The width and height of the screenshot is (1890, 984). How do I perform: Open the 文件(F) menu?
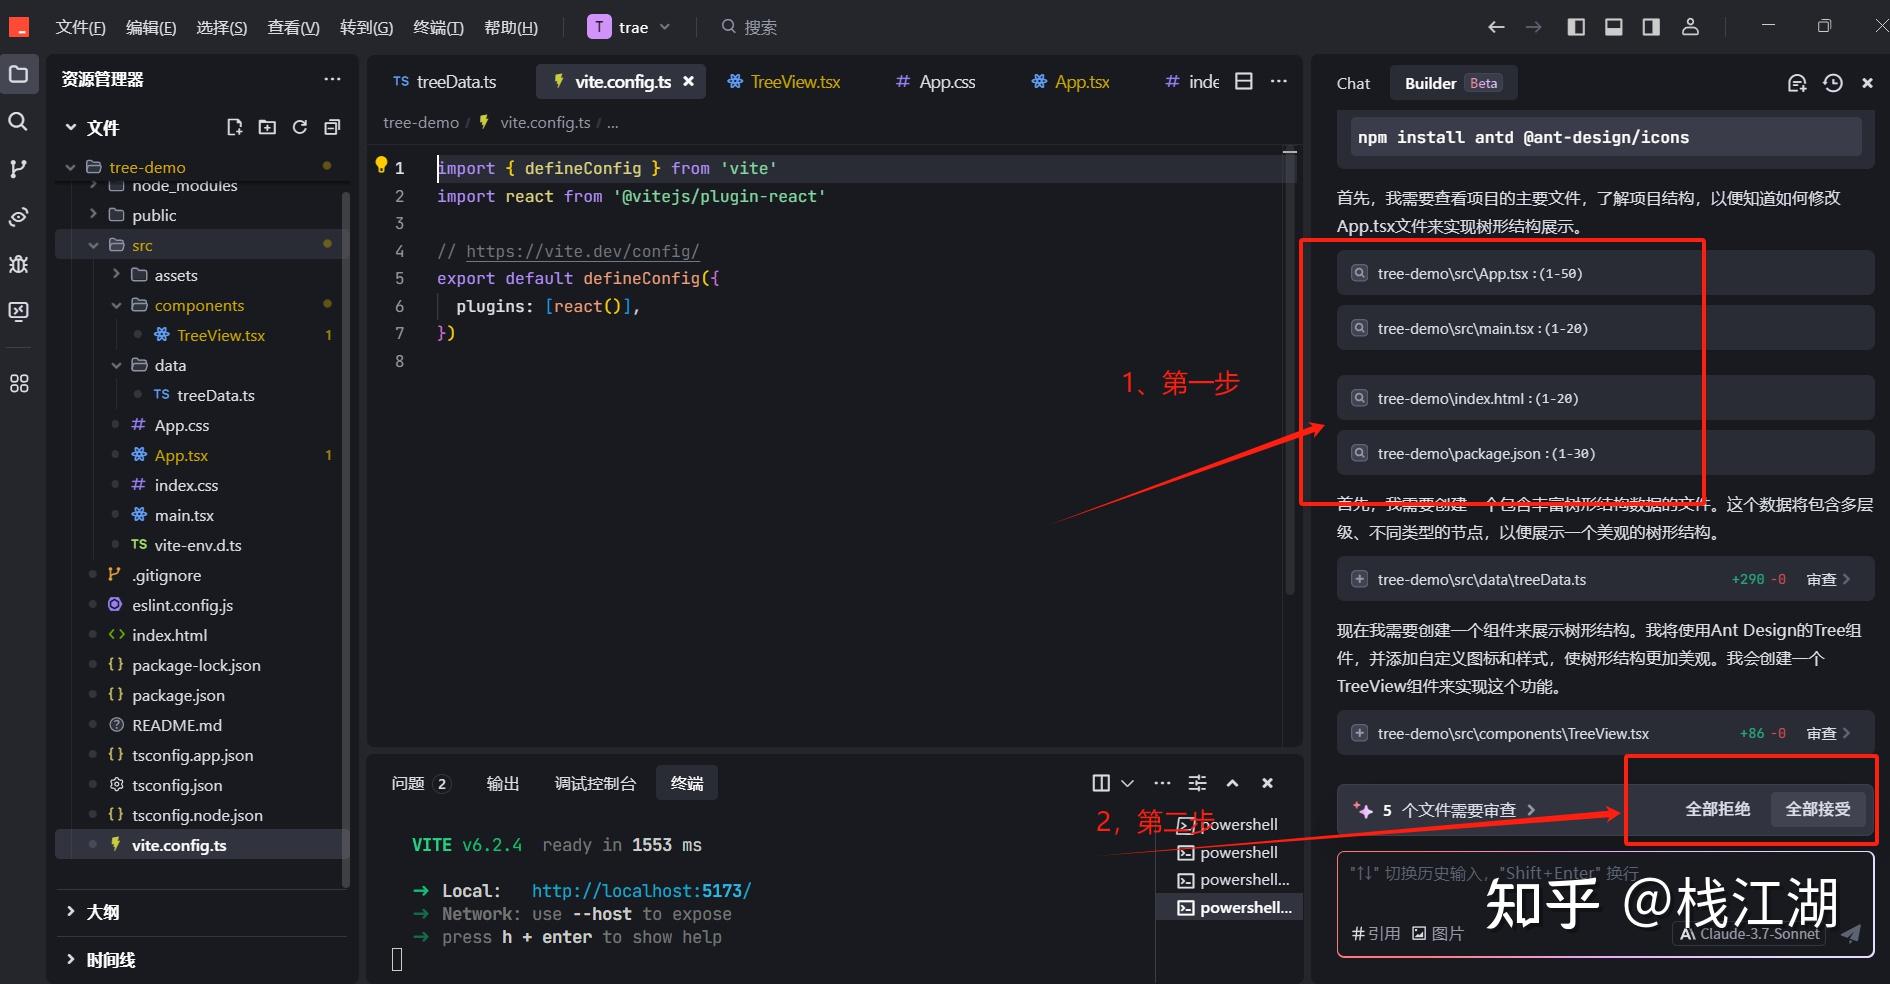tap(81, 27)
